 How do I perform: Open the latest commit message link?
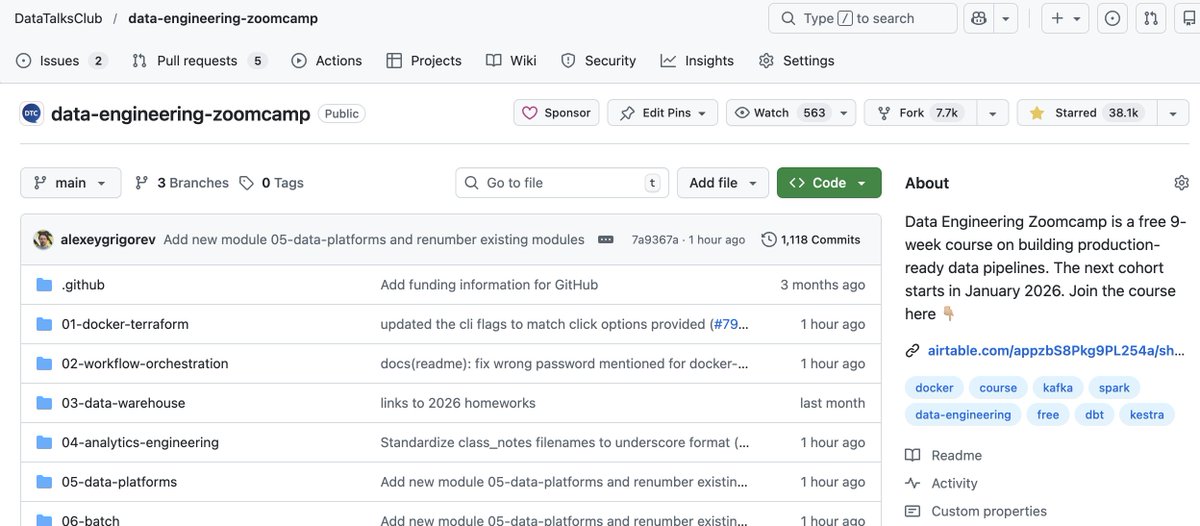click(x=374, y=240)
